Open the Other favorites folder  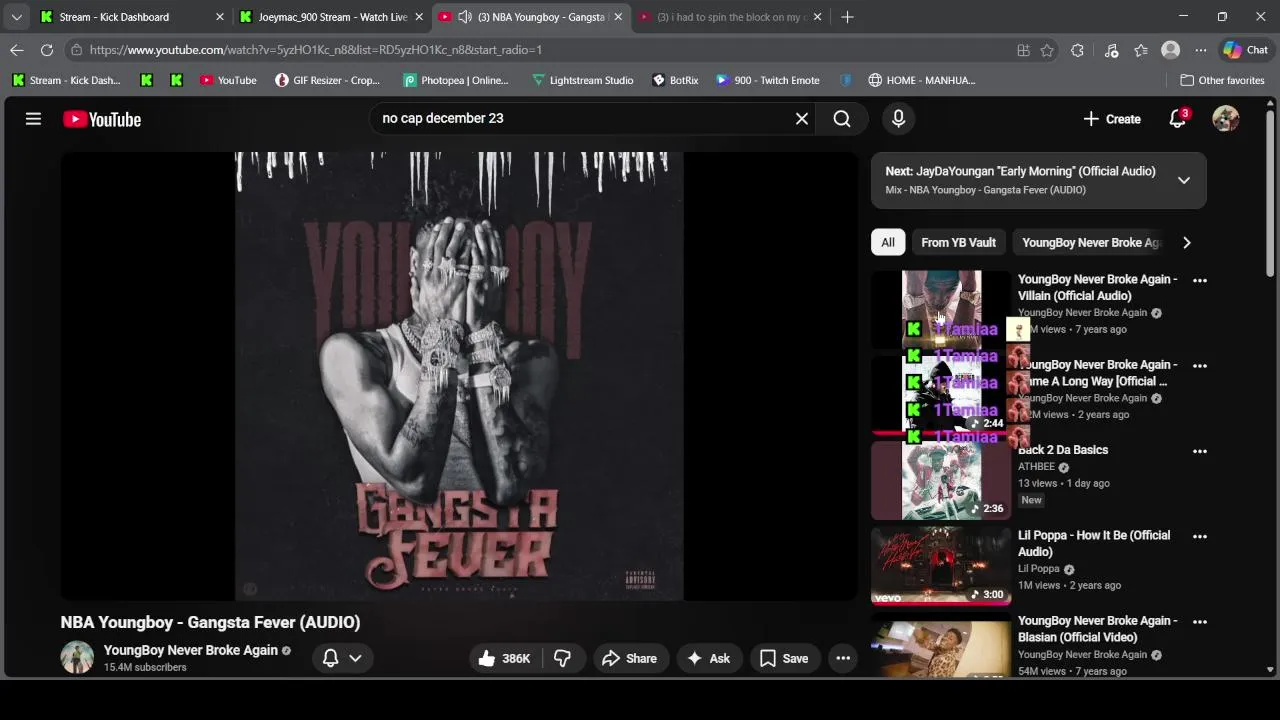tap(1222, 80)
